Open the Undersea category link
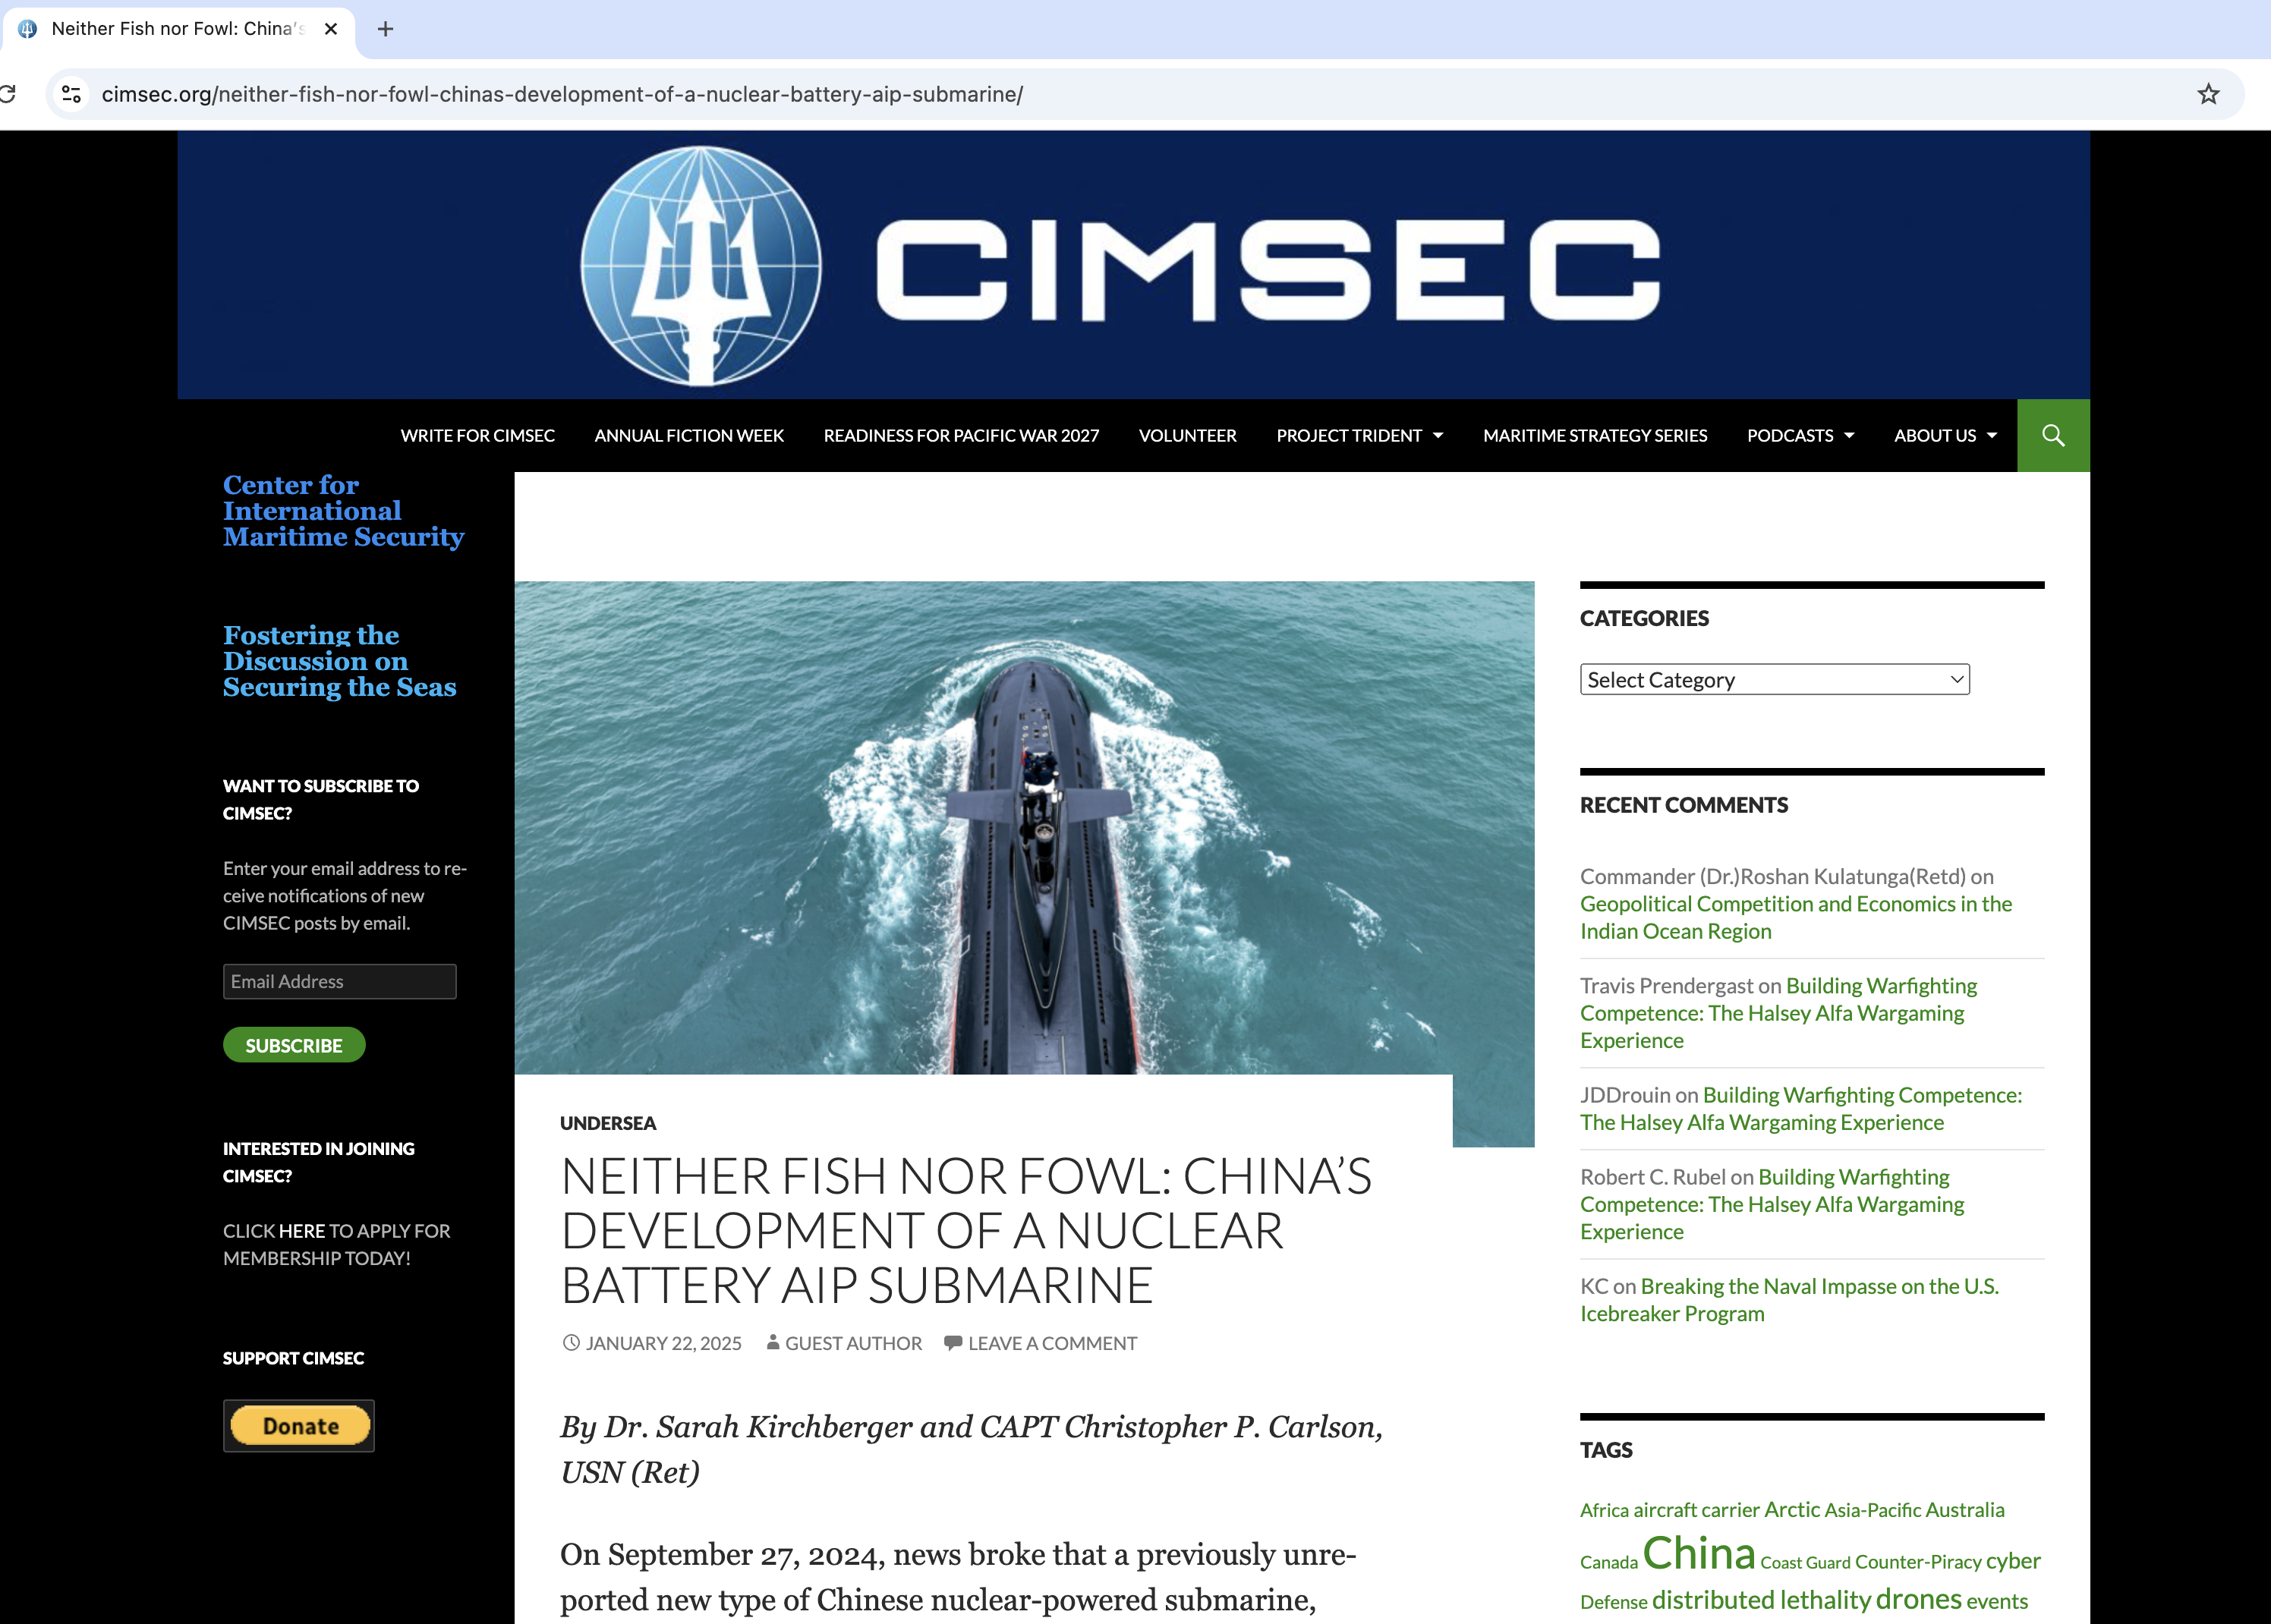 pyautogui.click(x=608, y=1123)
